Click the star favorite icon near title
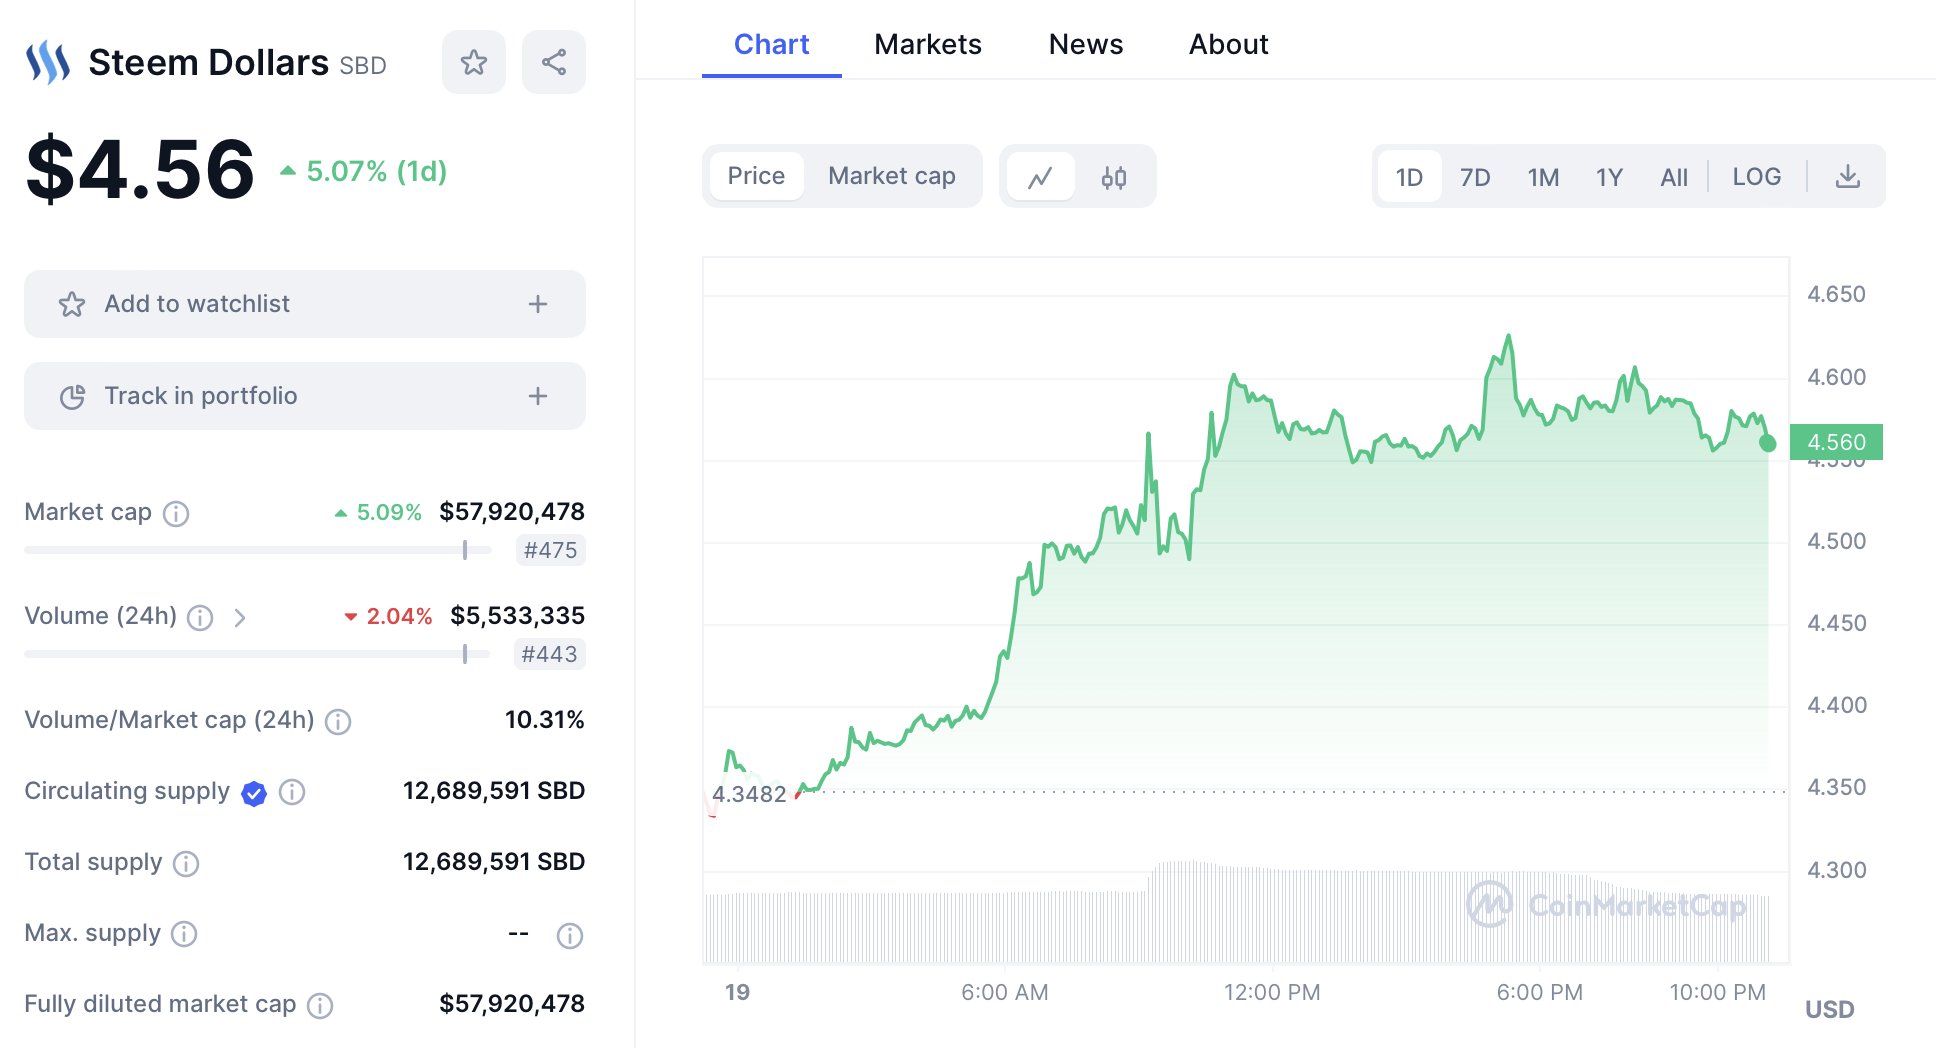This screenshot has width=1936, height=1048. pos(474,63)
